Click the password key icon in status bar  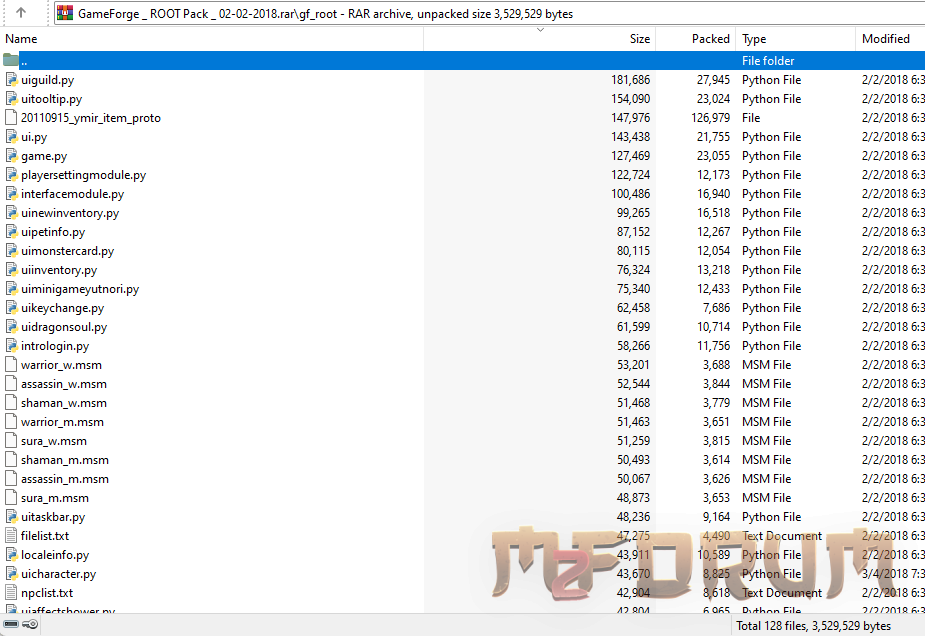pos(31,625)
